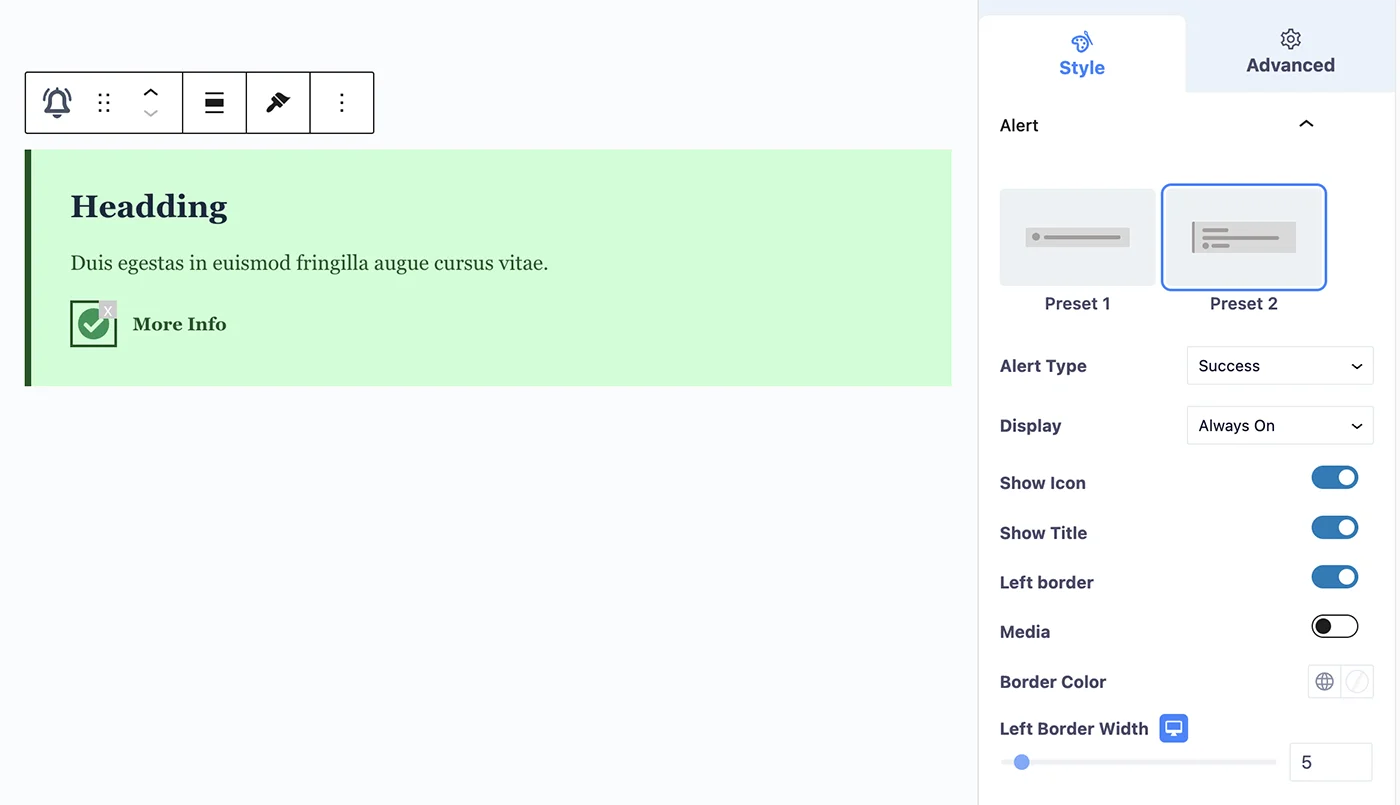Click the global color globe icon
Viewport: 1400px width, 805px height.
click(1325, 682)
